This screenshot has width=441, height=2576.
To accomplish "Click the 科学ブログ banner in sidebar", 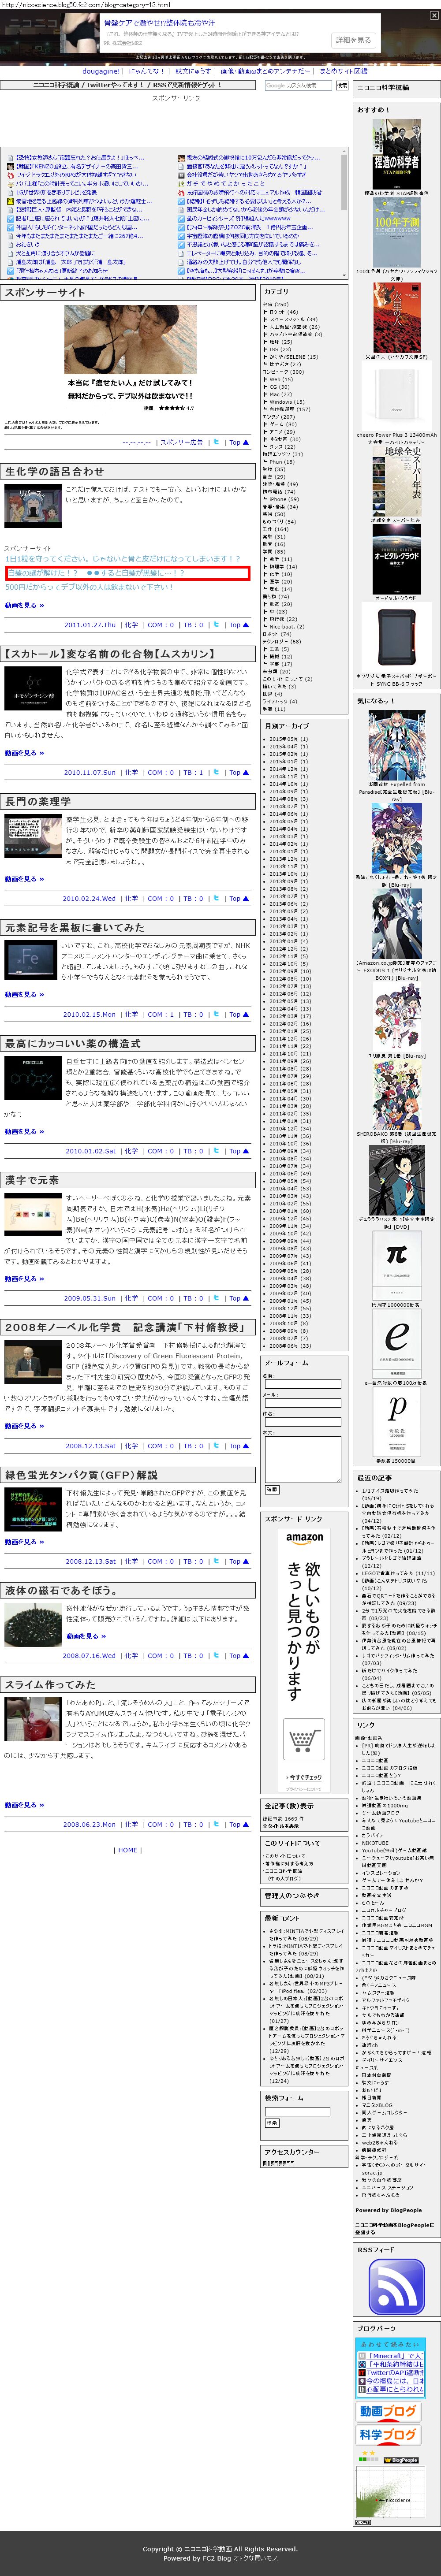I will click(389, 2434).
